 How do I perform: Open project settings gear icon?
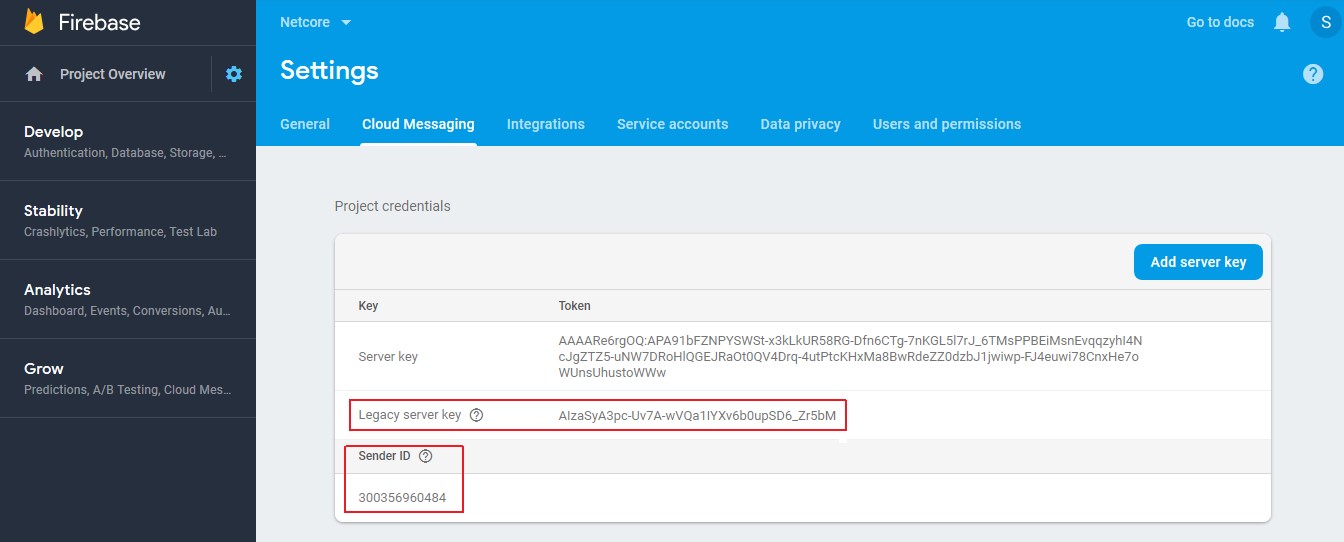tap(234, 74)
